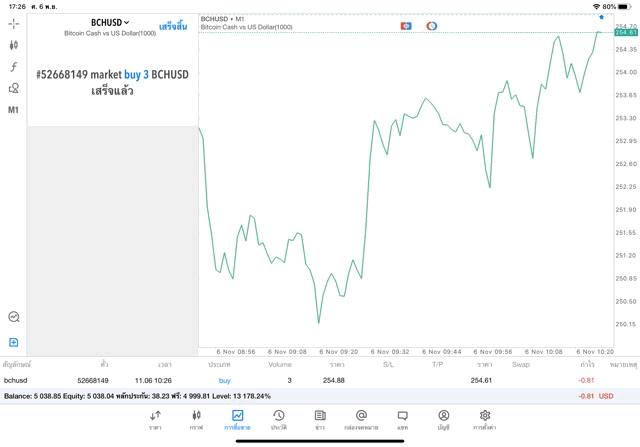Screen dimensions: 640x447
Task: Click the open price 254.88 cell
Action: (x=333, y=380)
